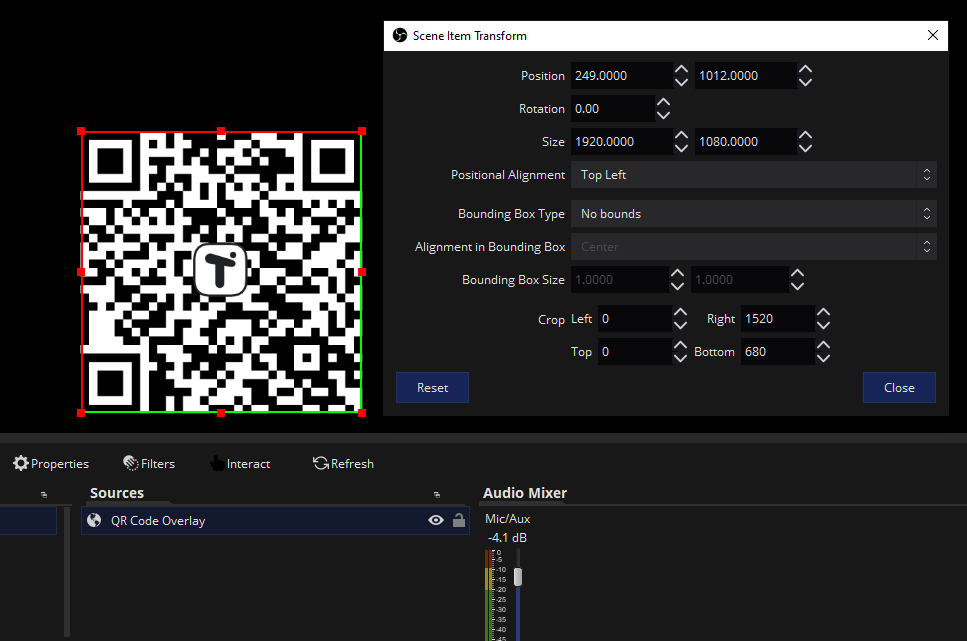Decrease Position Y with down arrow
The image size is (967, 641).
click(x=805, y=82)
